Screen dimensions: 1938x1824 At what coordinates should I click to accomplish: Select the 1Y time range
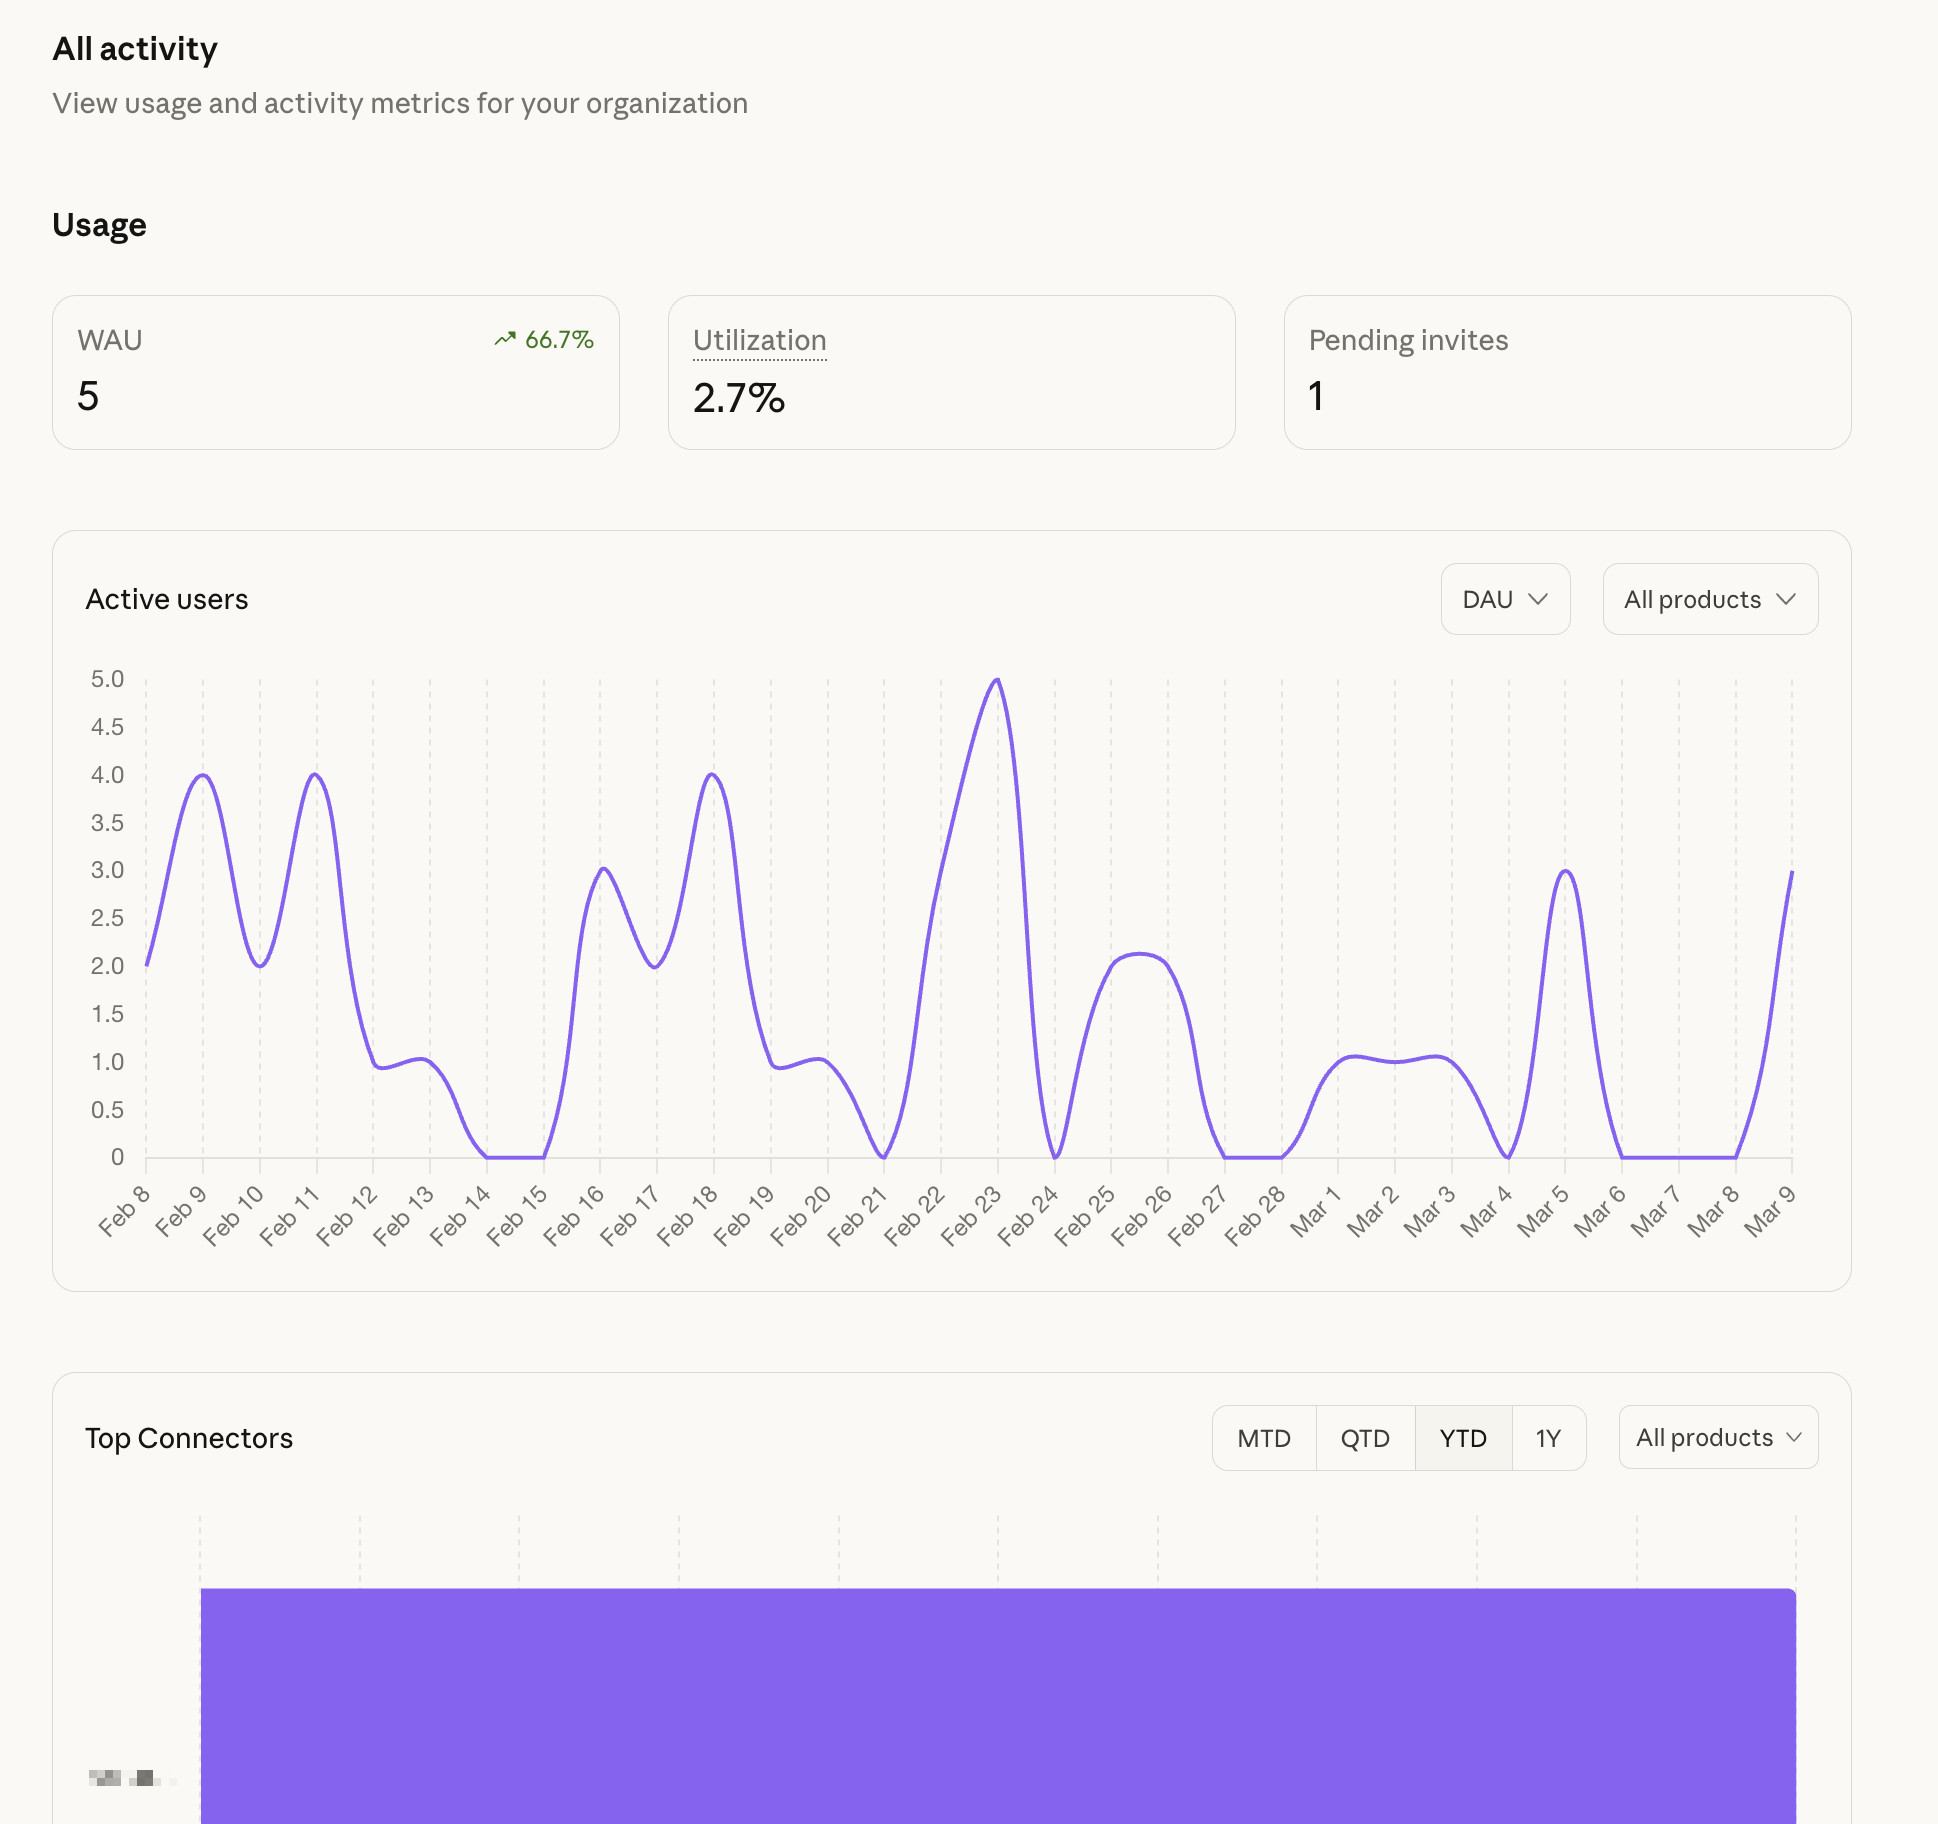click(x=1548, y=1437)
